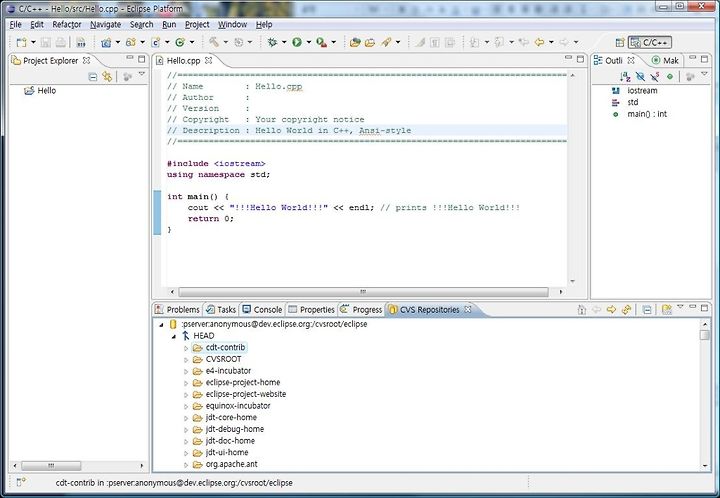
Task: Expand the cdt-contrib folder
Action: pyautogui.click(x=186, y=348)
